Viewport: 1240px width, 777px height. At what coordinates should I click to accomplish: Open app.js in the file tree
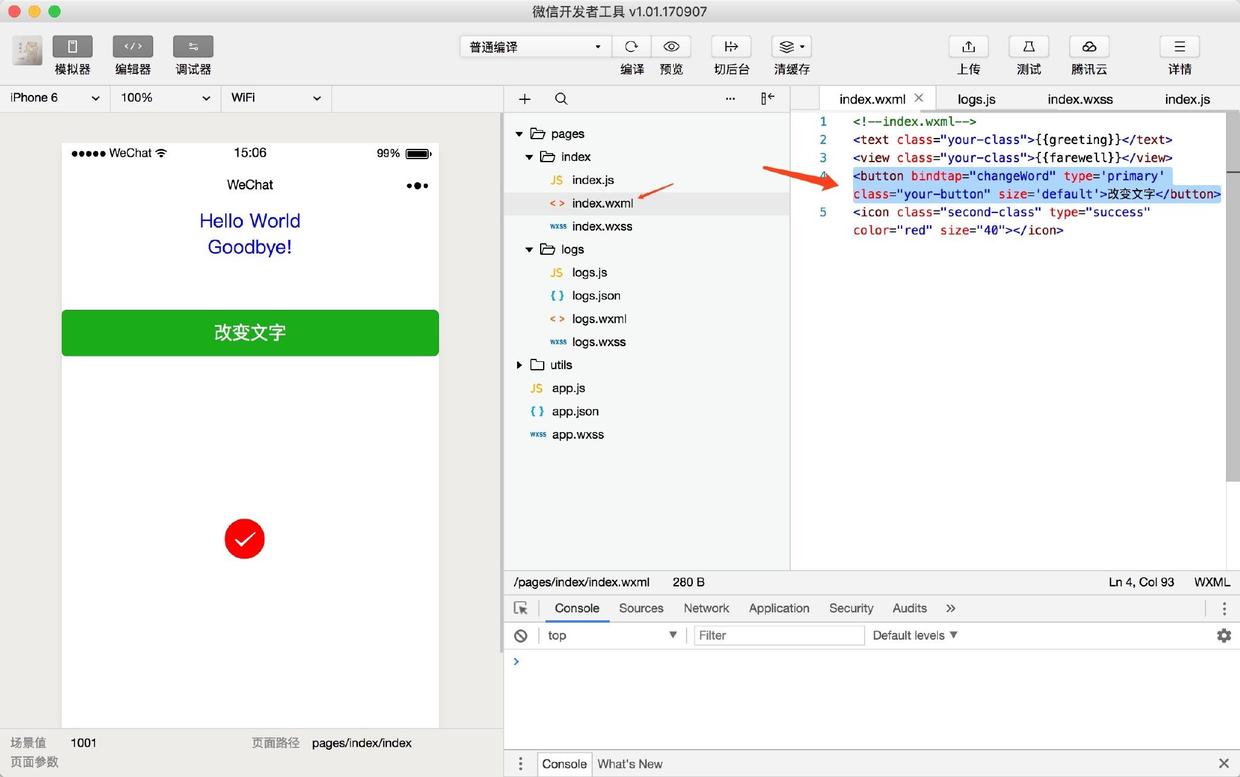click(x=568, y=388)
